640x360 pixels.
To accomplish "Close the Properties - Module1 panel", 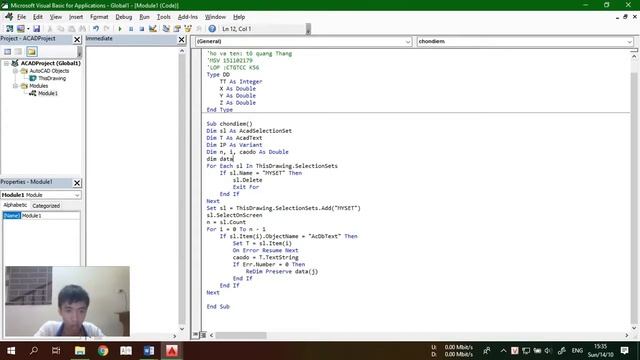I will 77,182.
